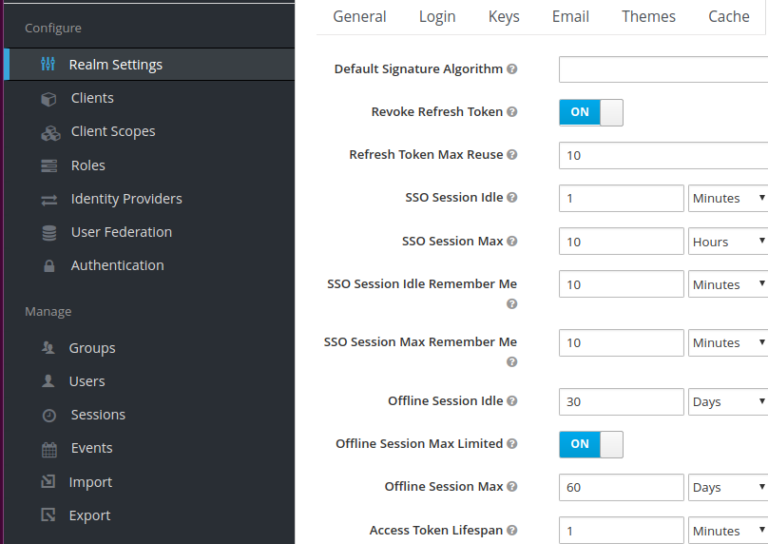The height and width of the screenshot is (544, 768).
Task: Click the Identity Providers arrows icon
Action: click(49, 200)
